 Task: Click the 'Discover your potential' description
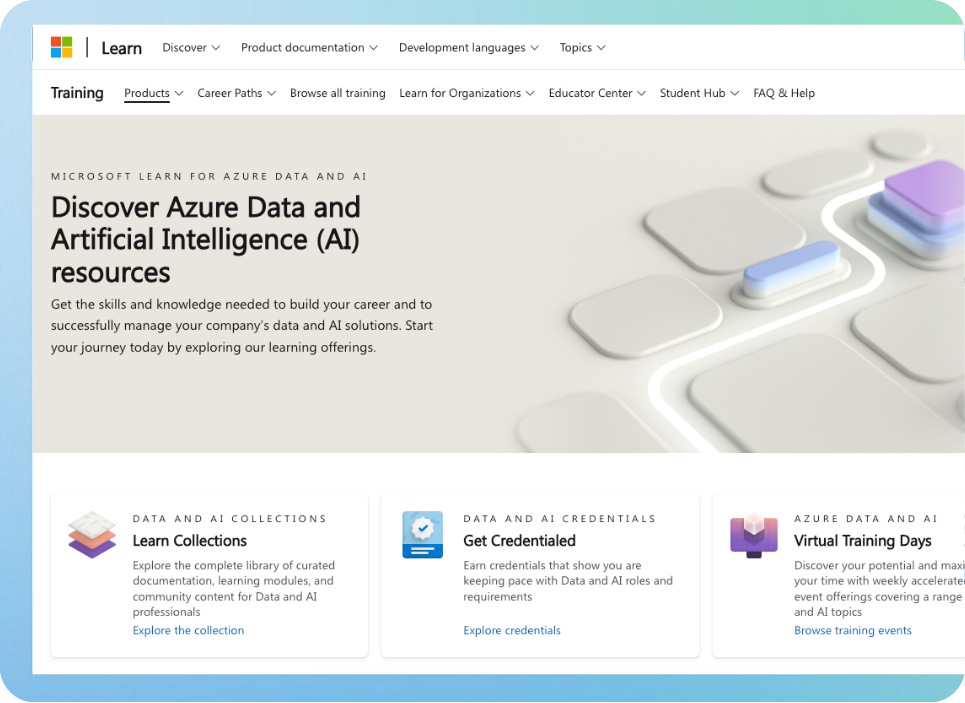[x=879, y=589]
